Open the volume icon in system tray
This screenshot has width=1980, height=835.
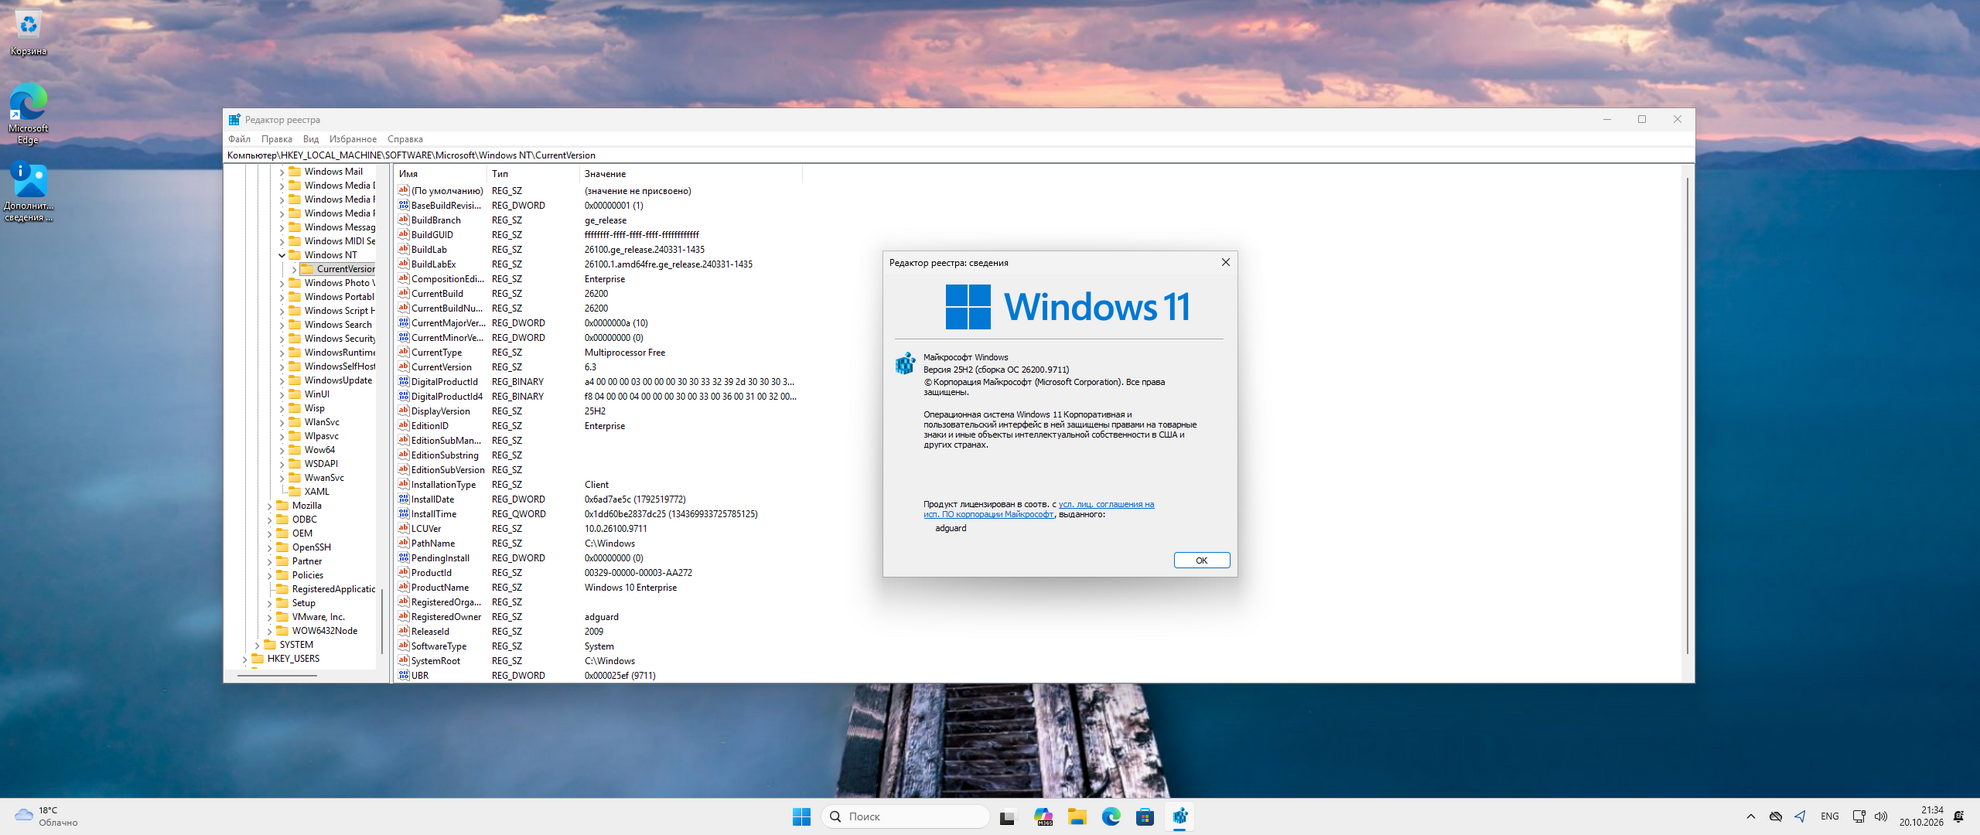point(1881,817)
